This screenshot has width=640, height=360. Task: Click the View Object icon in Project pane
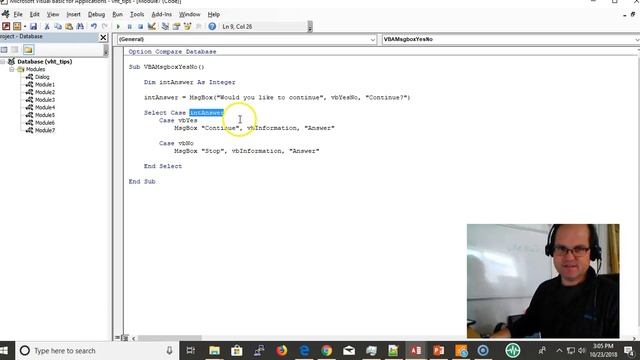[x=15, y=50]
